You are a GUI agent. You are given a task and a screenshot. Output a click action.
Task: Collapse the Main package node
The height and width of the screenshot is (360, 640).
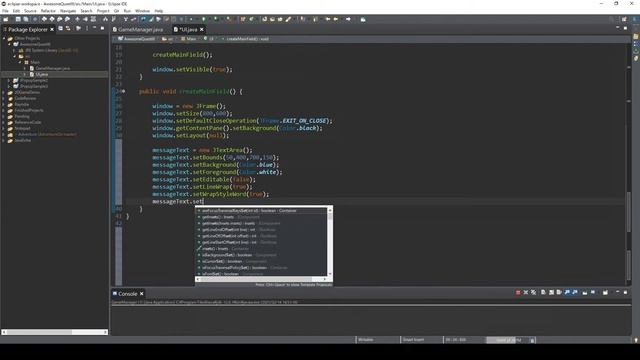[x=20, y=62]
